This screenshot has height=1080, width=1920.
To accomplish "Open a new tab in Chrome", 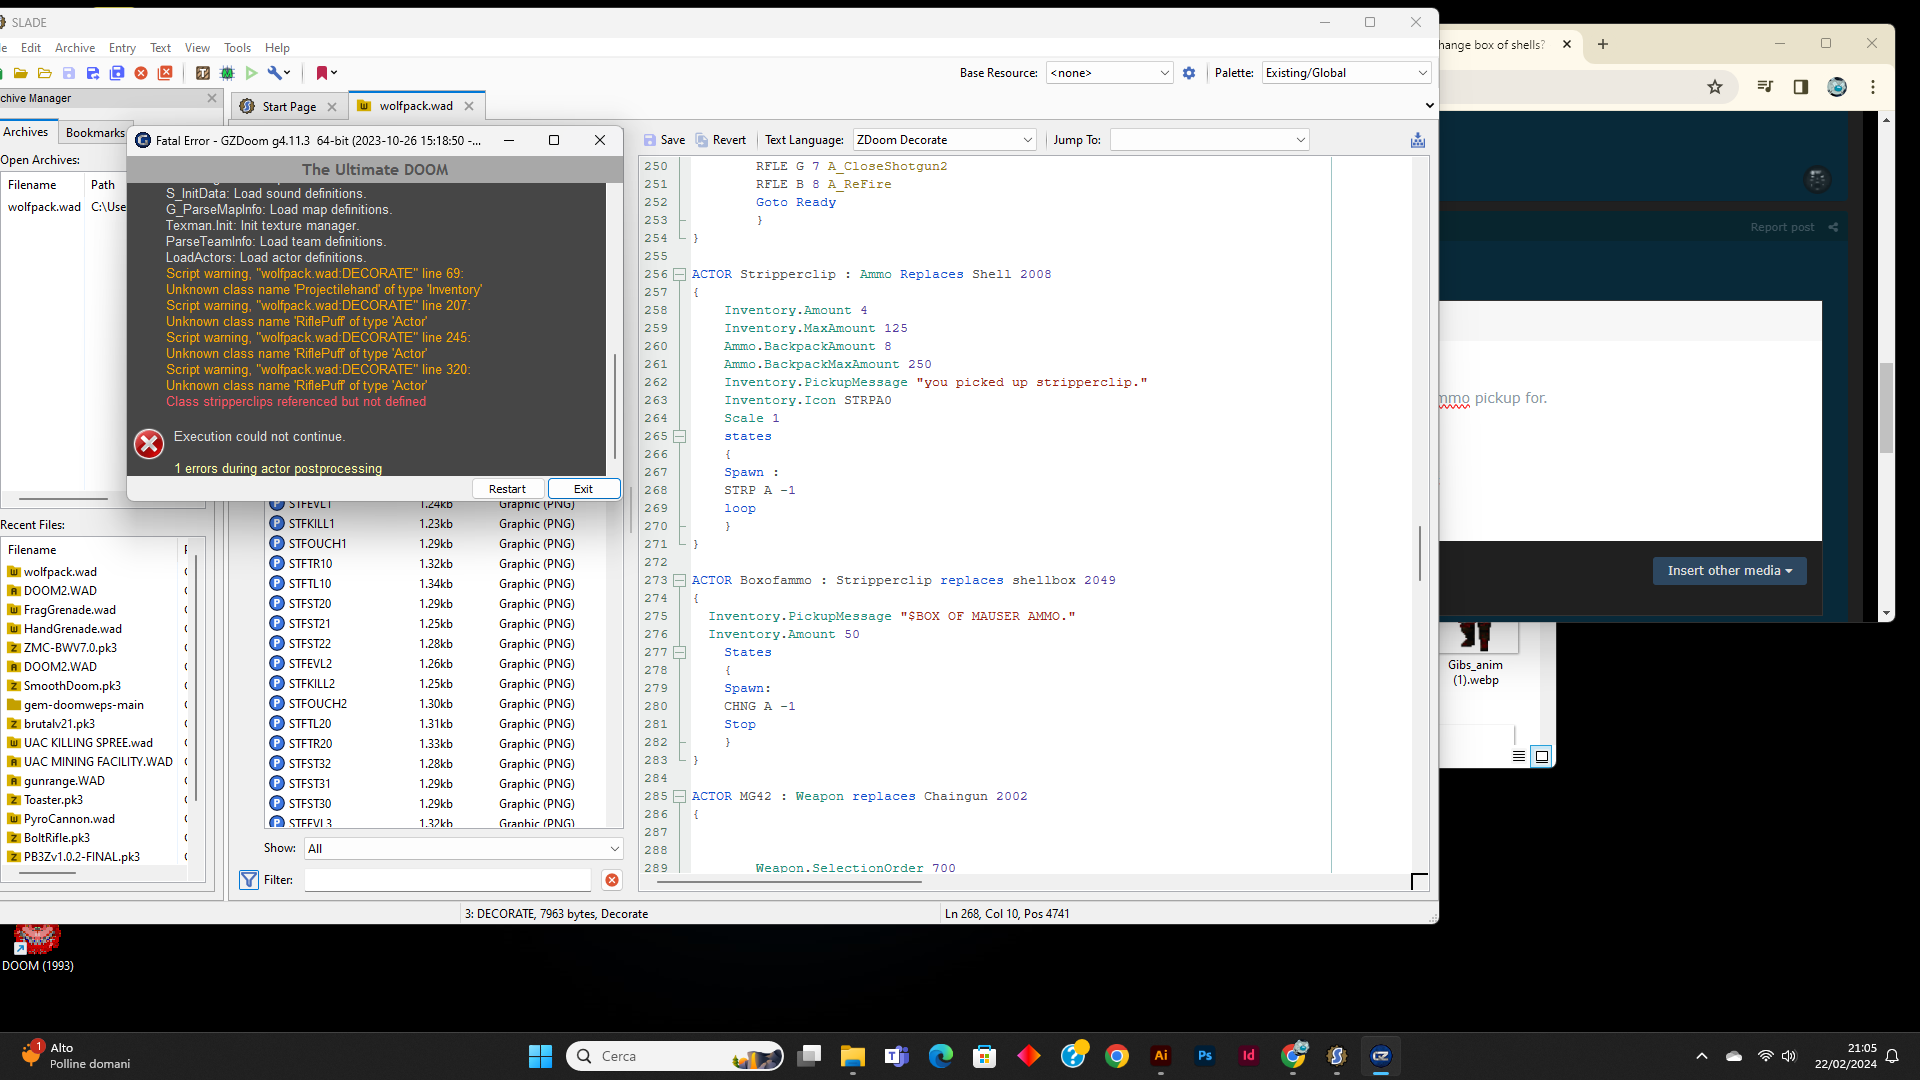I will (x=1602, y=44).
